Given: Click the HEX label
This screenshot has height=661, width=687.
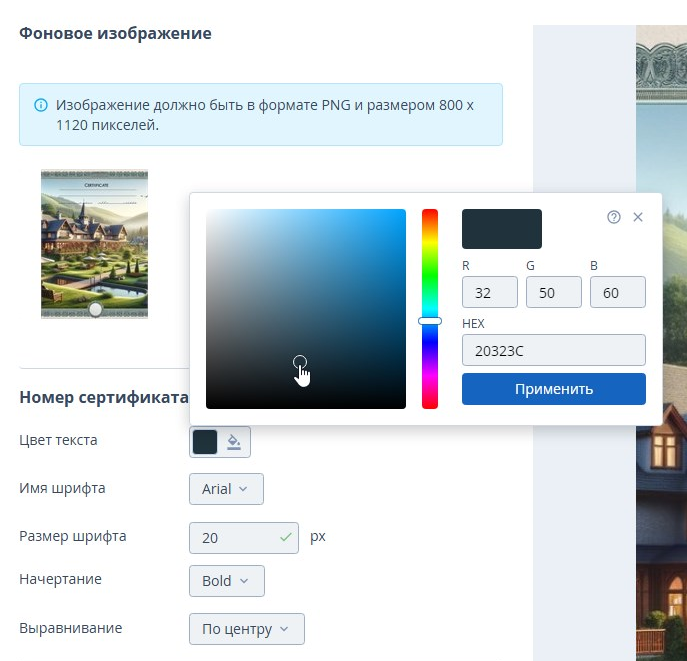Looking at the screenshot, I should (473, 323).
